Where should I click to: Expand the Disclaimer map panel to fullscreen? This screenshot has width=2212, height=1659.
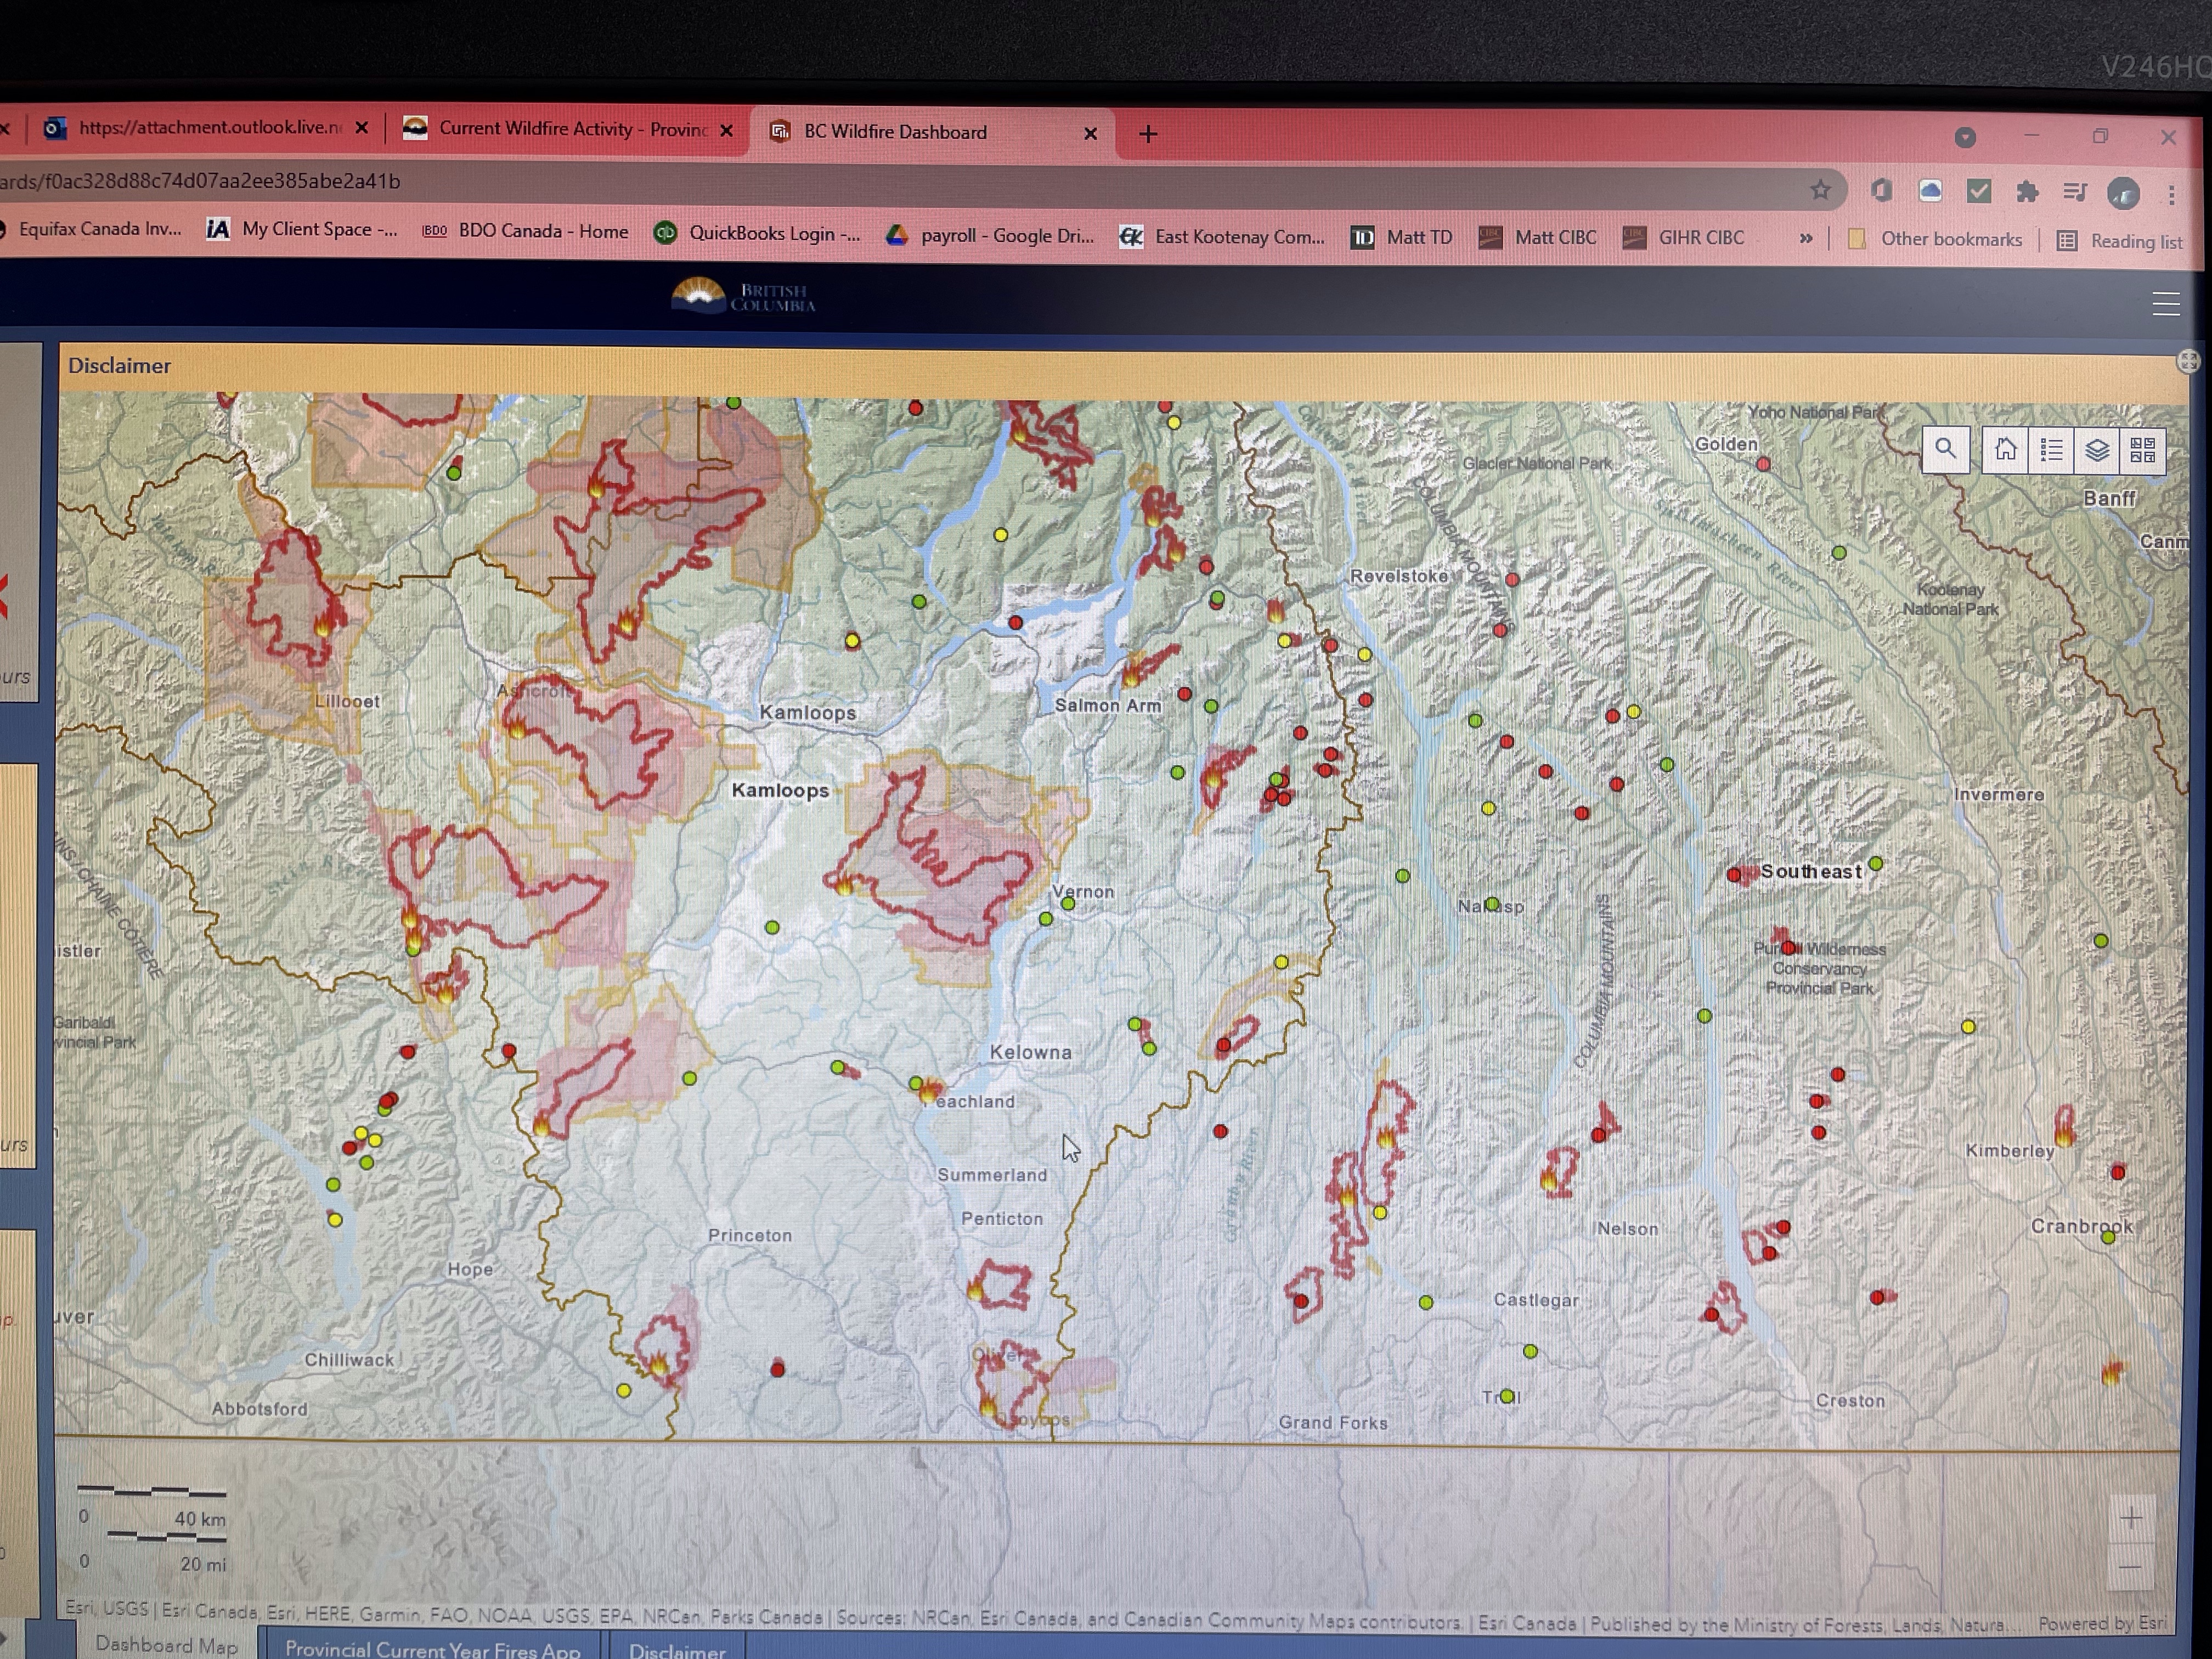[x=2188, y=361]
